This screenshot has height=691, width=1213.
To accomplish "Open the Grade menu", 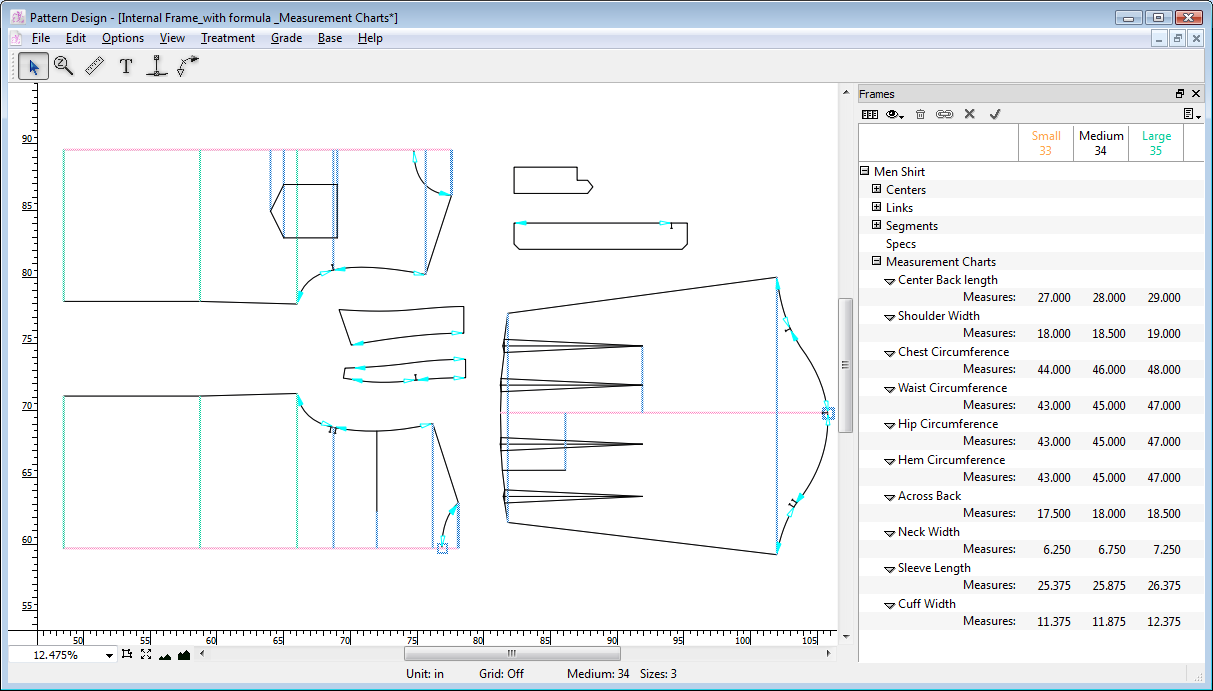I will [x=286, y=38].
